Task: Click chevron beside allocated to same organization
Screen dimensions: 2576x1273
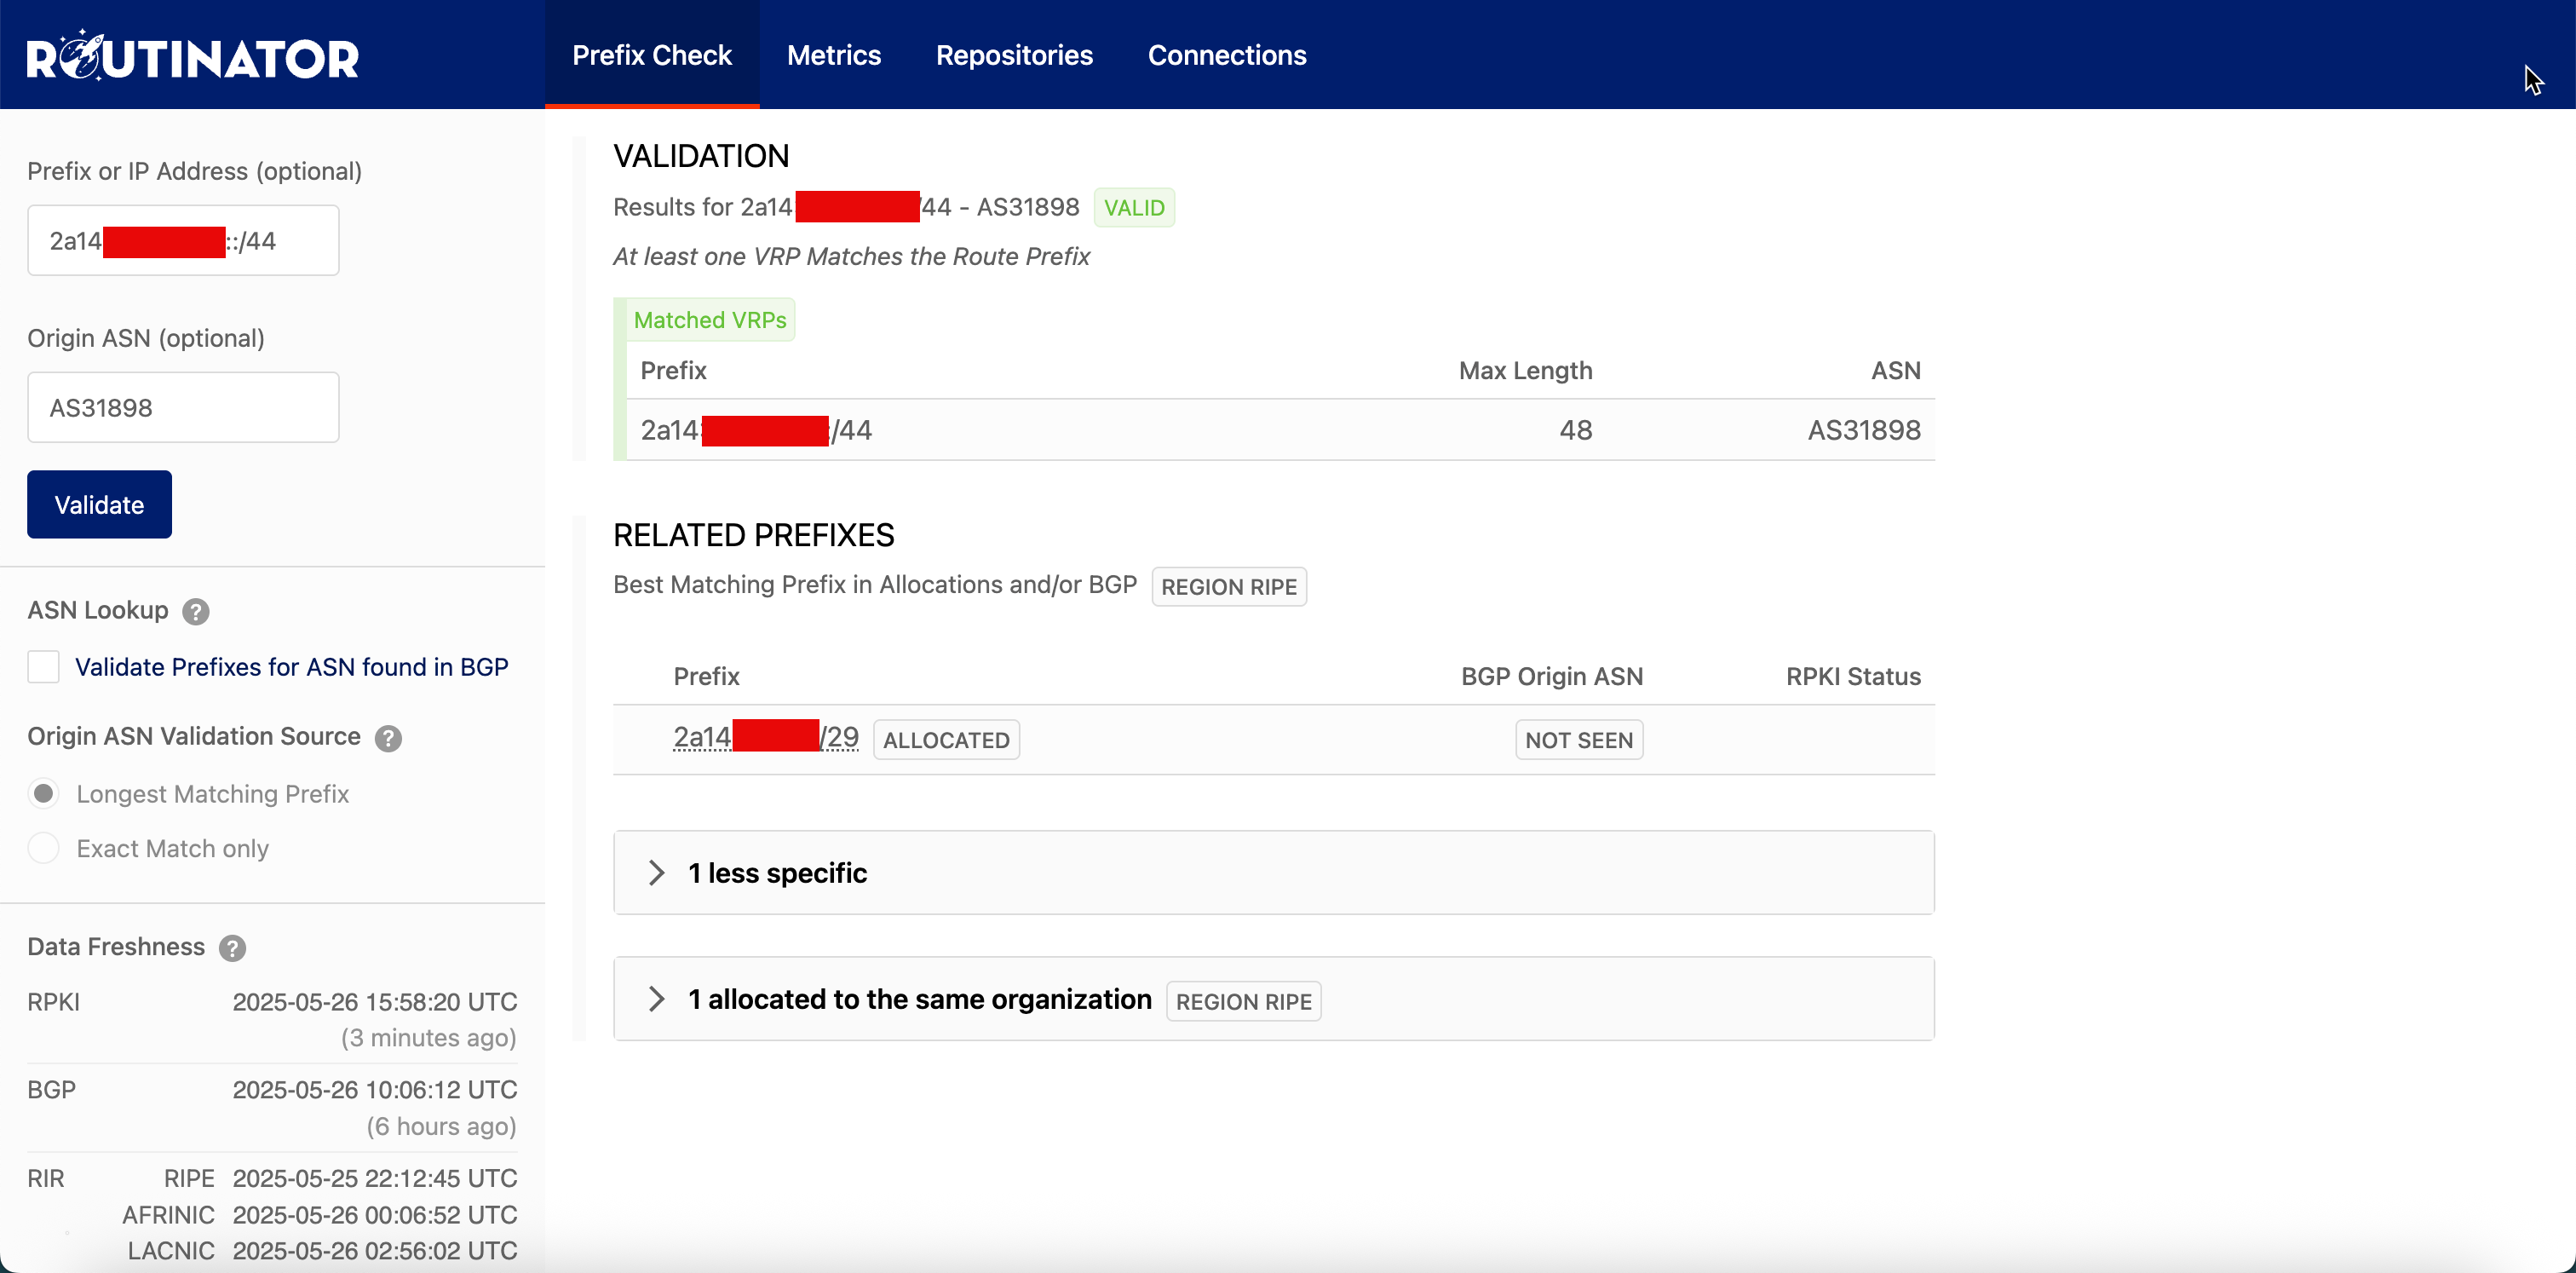Action: pos(656,999)
